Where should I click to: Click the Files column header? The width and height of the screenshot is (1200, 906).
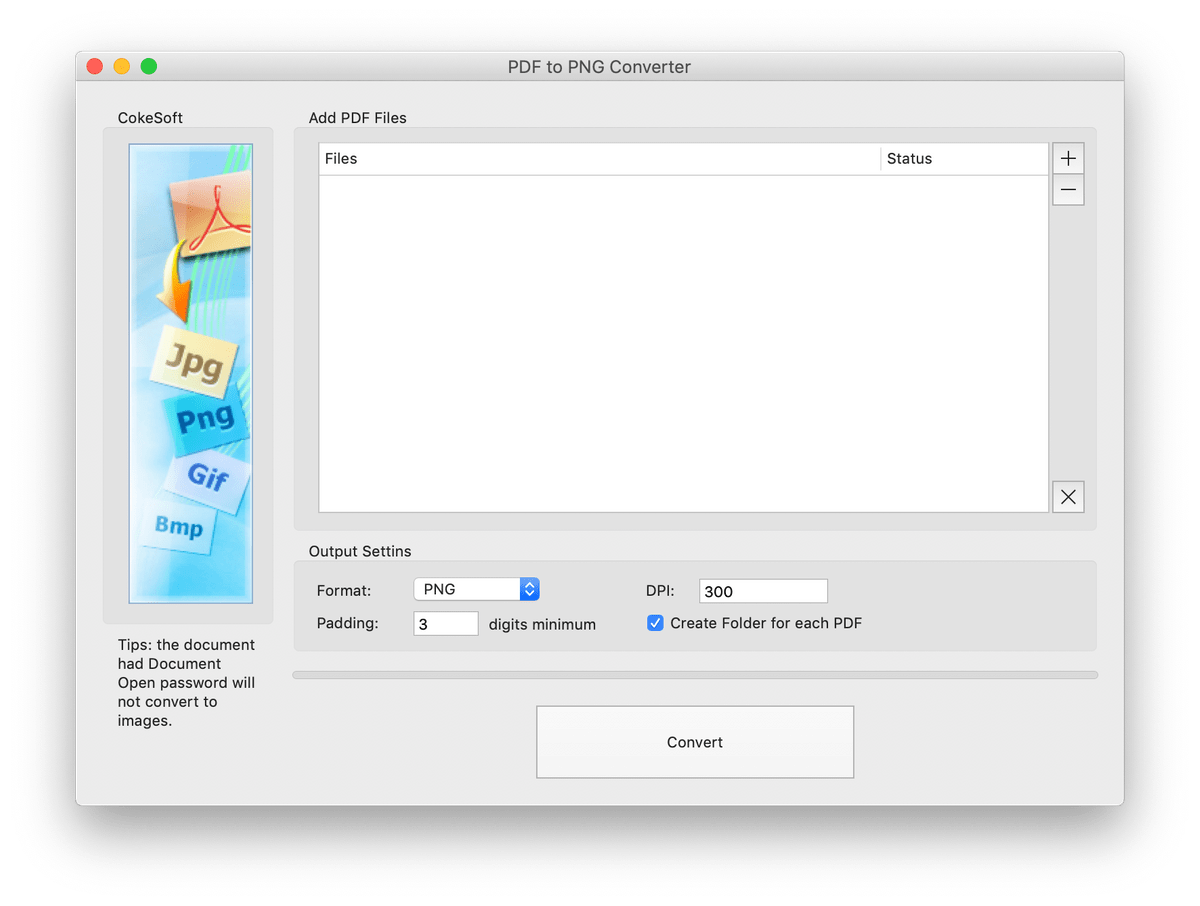[600, 159]
